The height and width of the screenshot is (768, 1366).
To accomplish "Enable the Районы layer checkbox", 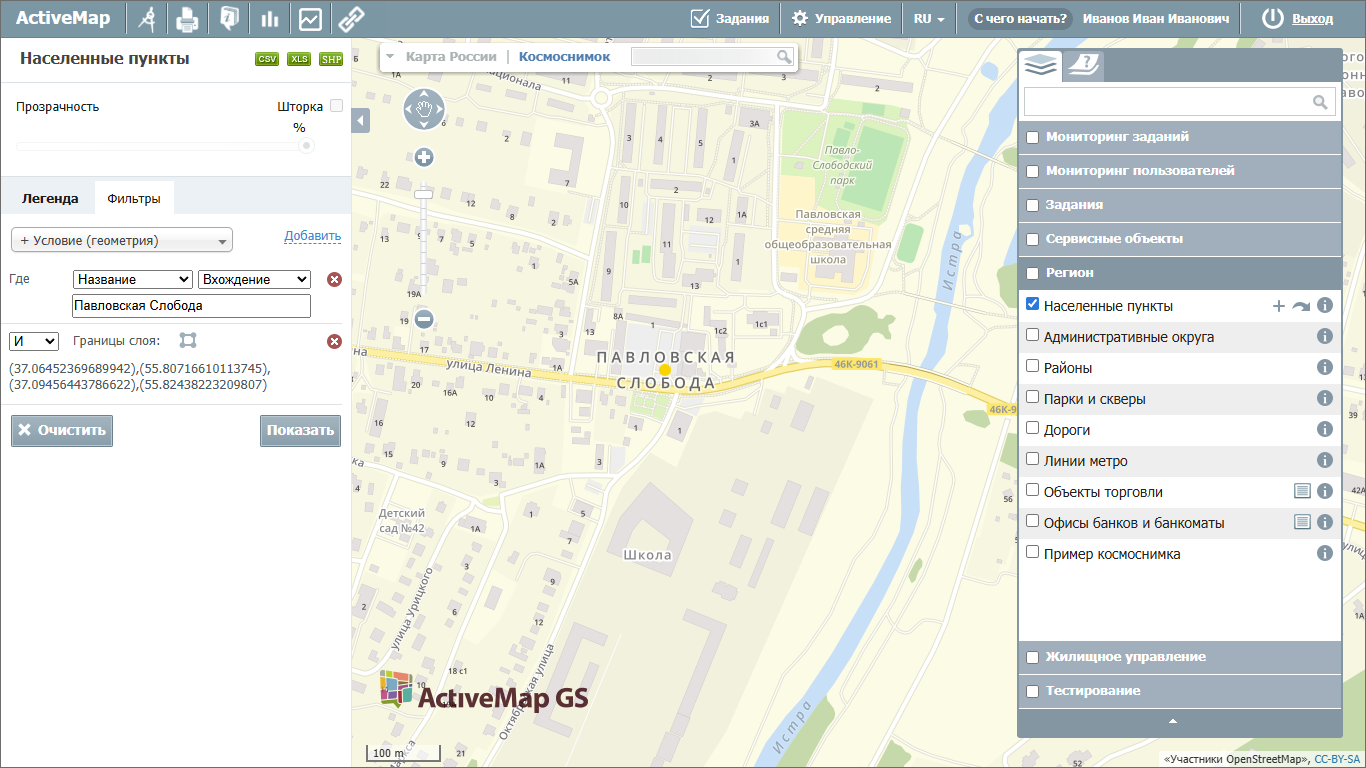I will pos(1033,367).
